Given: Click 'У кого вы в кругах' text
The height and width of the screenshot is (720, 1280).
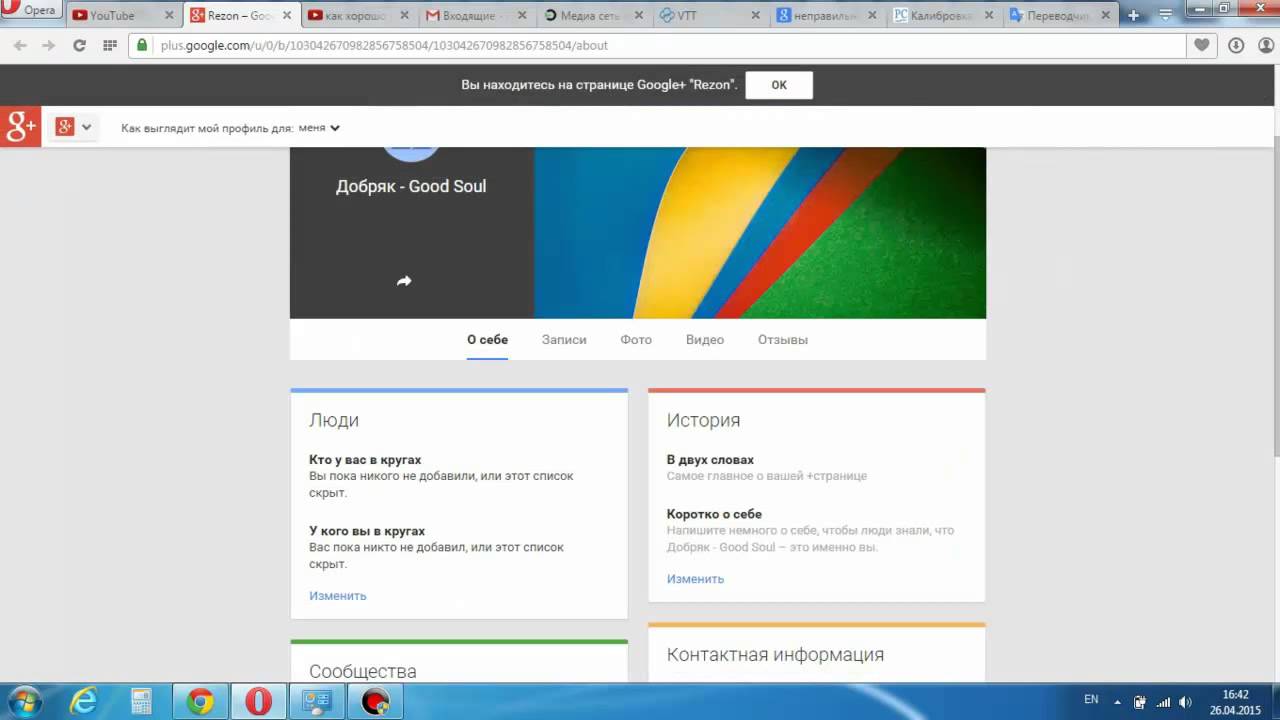Looking at the screenshot, I should click(x=367, y=531).
